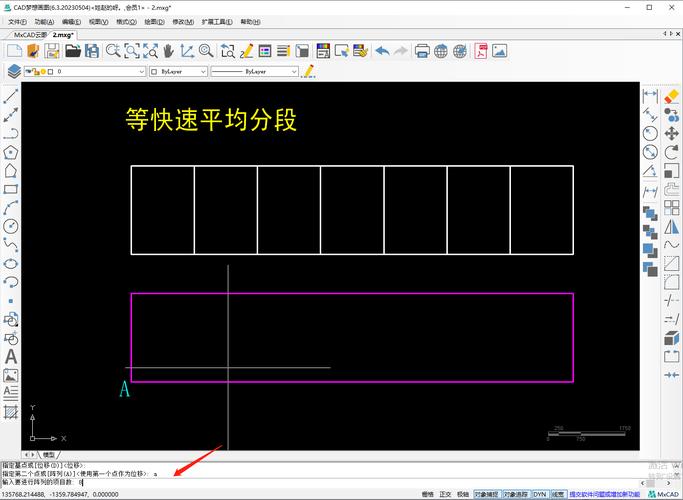Screen dimensions: 683x500
Task: Switch to the 2.mxg* document tab
Action: [x=65, y=34]
